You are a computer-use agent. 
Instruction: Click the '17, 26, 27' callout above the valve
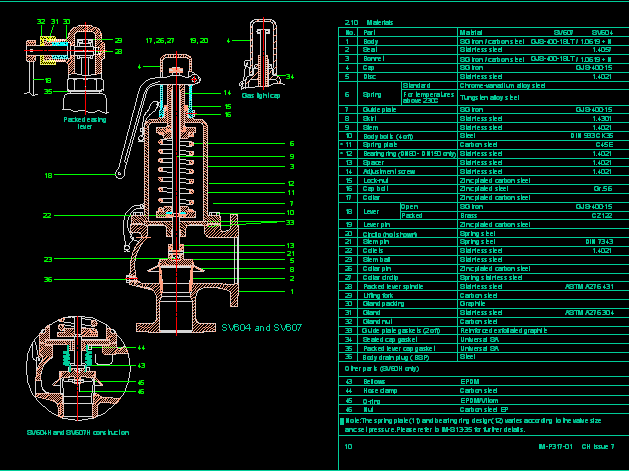(160, 41)
